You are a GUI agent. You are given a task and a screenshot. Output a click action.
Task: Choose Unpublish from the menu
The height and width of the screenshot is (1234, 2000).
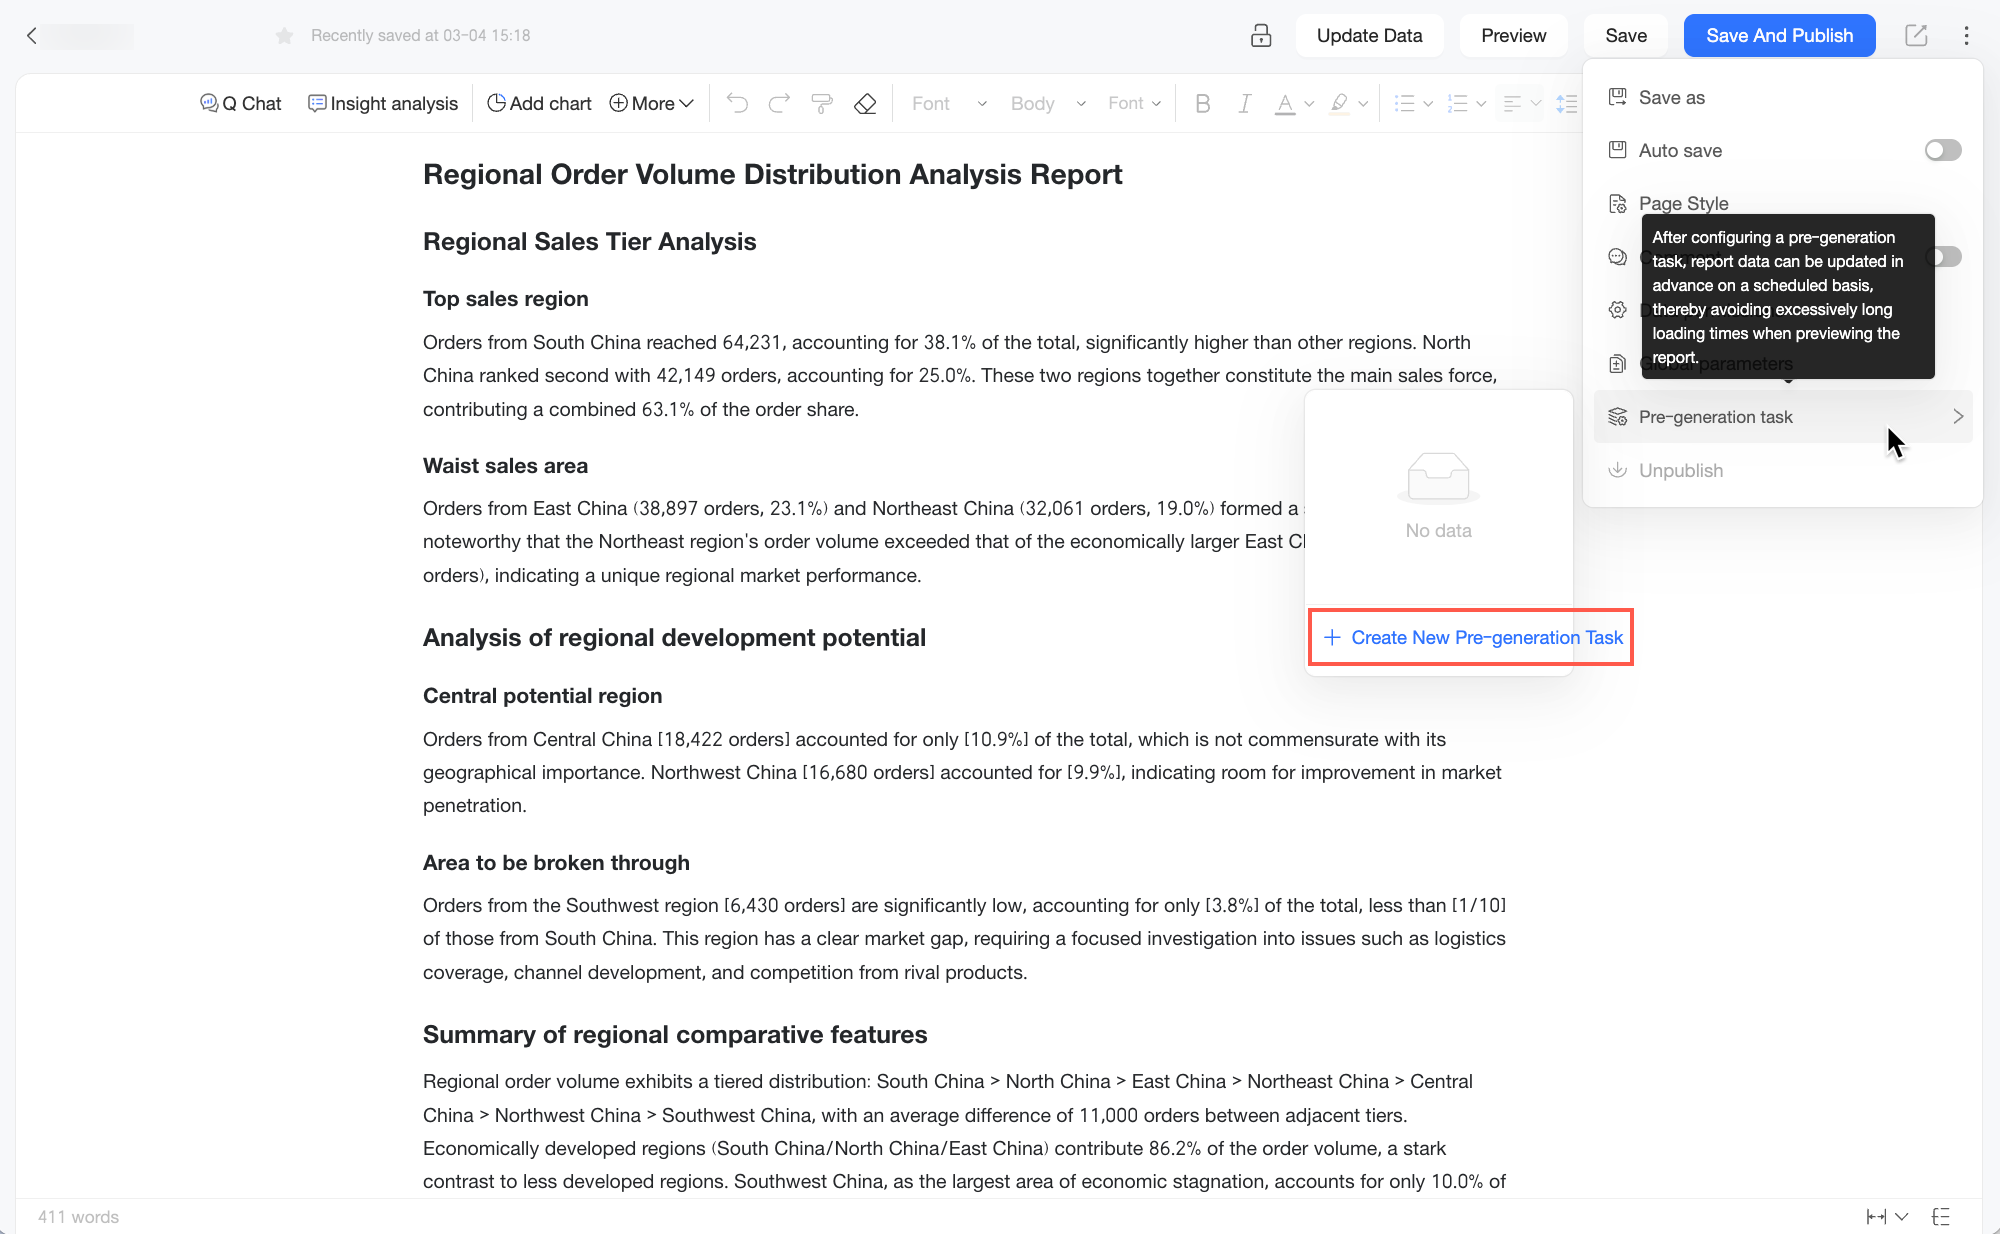coord(1782,470)
